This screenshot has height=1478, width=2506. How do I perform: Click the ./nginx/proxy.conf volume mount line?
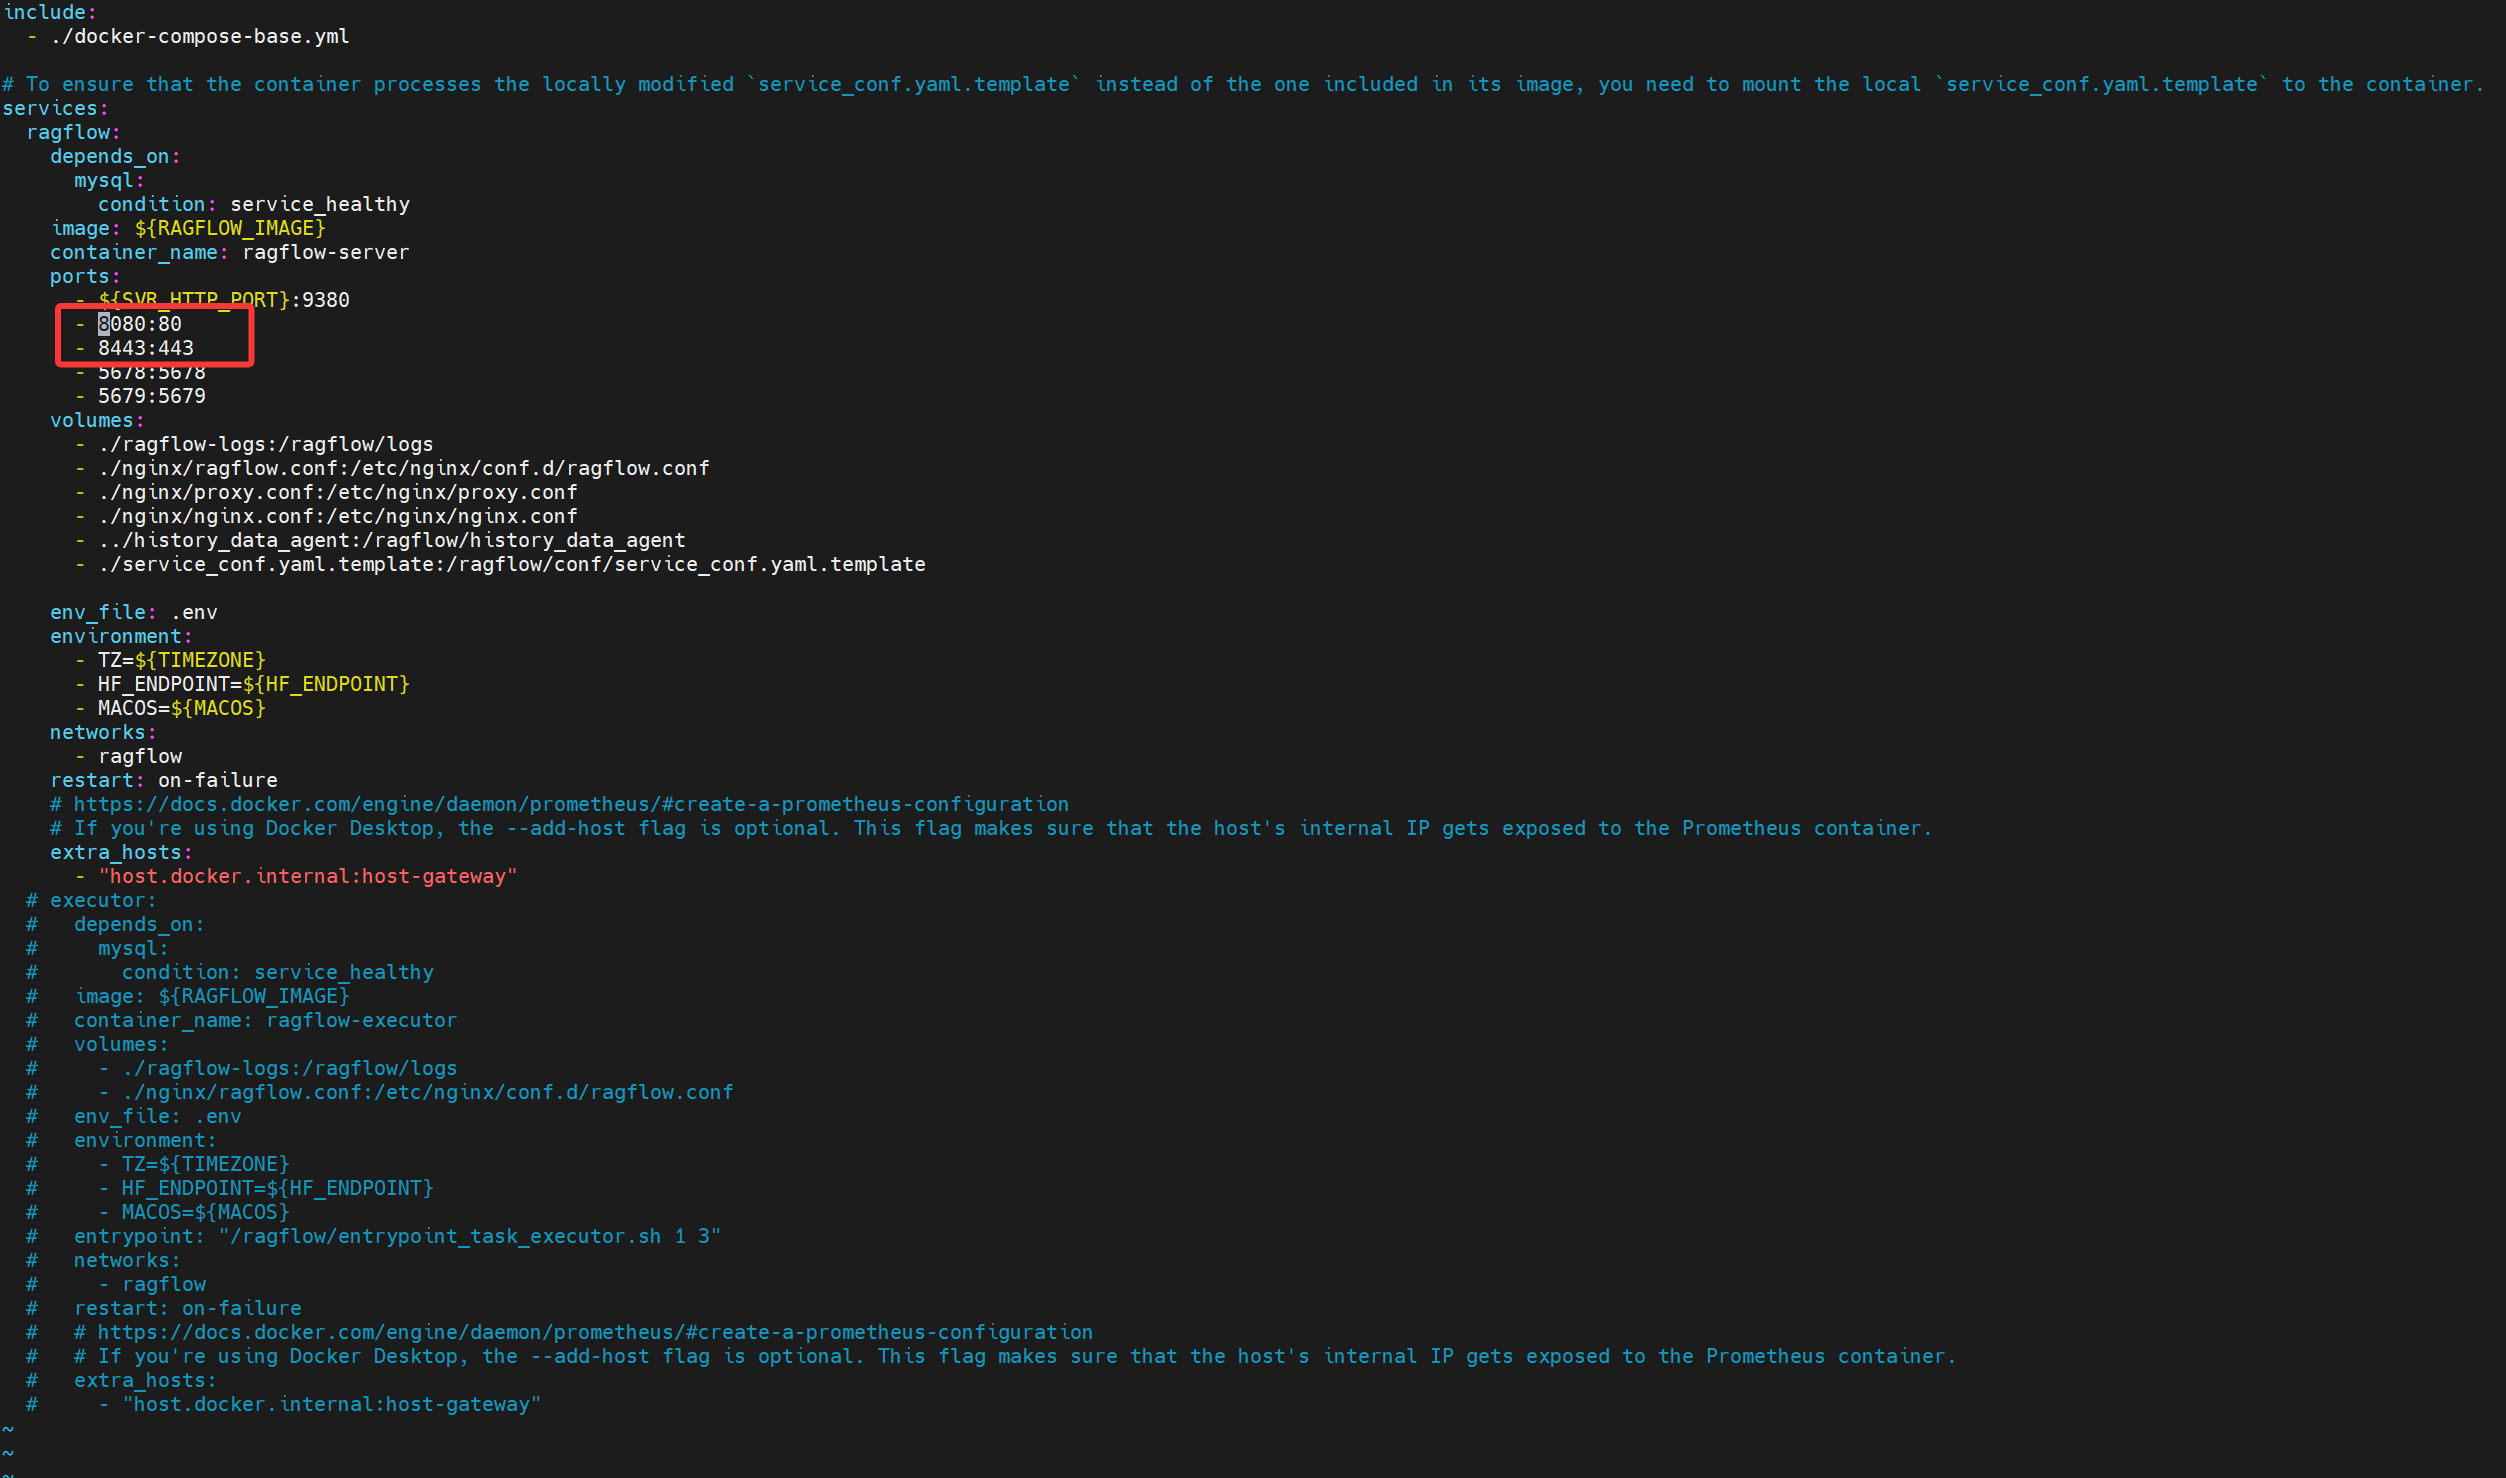338,492
